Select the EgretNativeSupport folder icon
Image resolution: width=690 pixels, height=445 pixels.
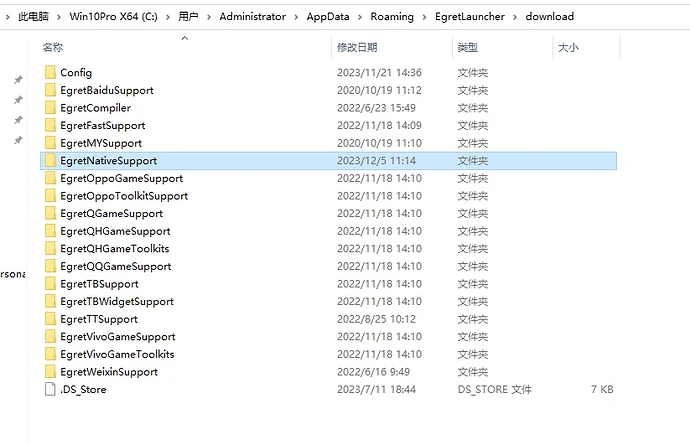(x=50, y=160)
